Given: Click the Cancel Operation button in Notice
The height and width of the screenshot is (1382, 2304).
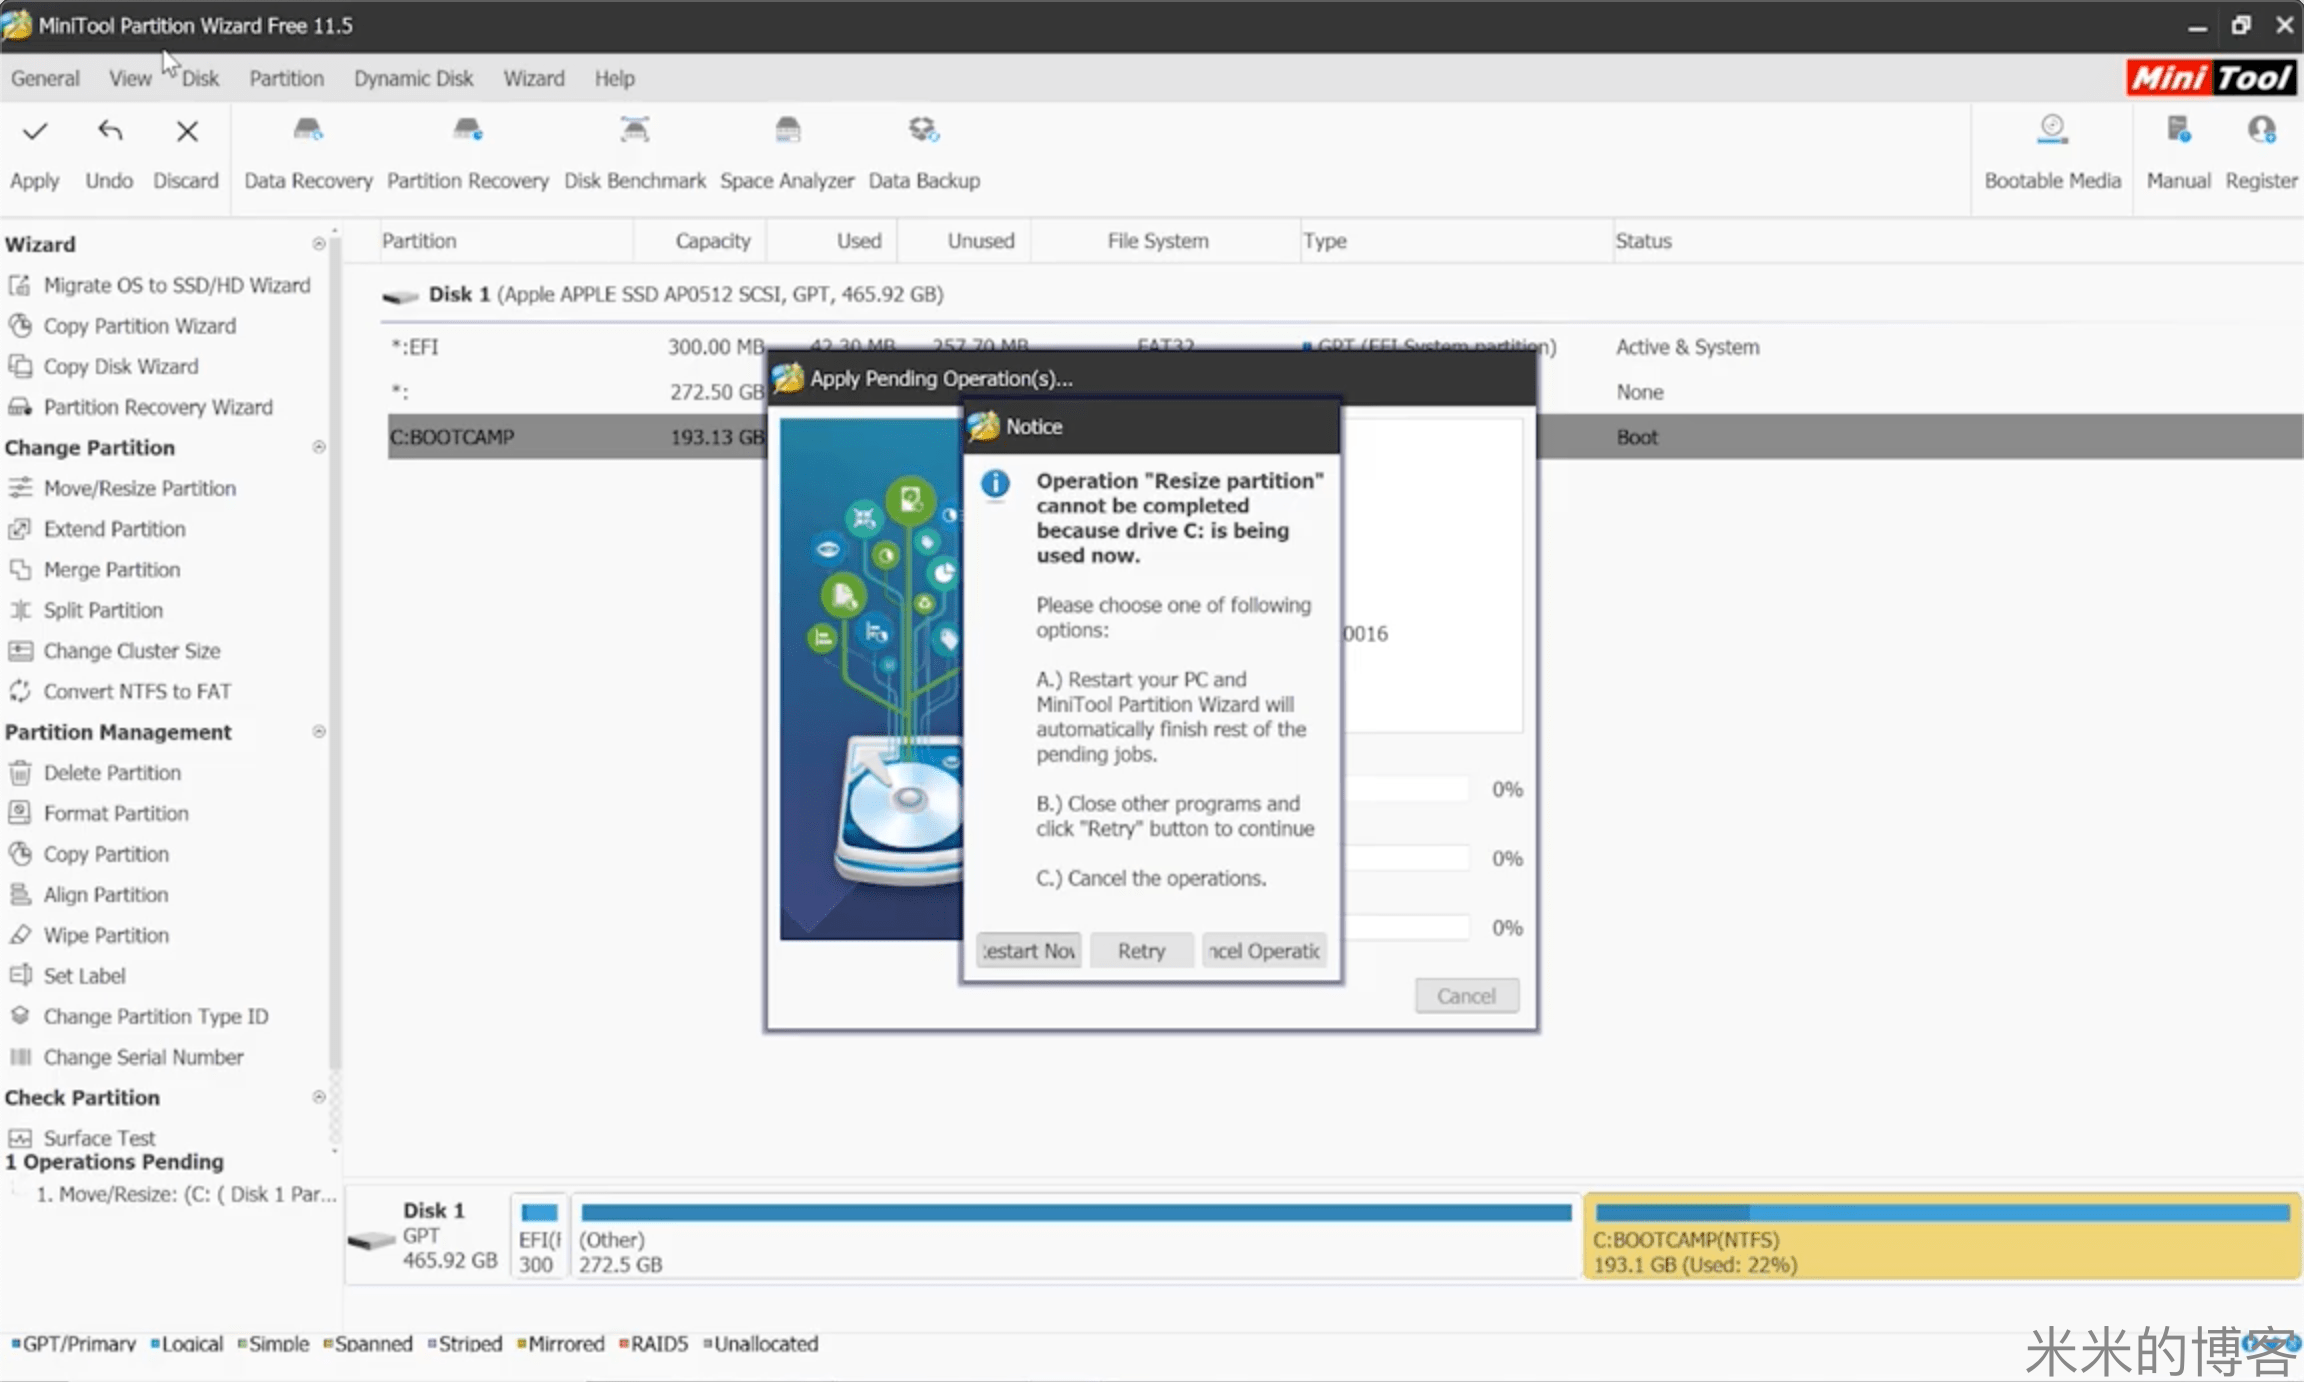Looking at the screenshot, I should (x=1264, y=950).
